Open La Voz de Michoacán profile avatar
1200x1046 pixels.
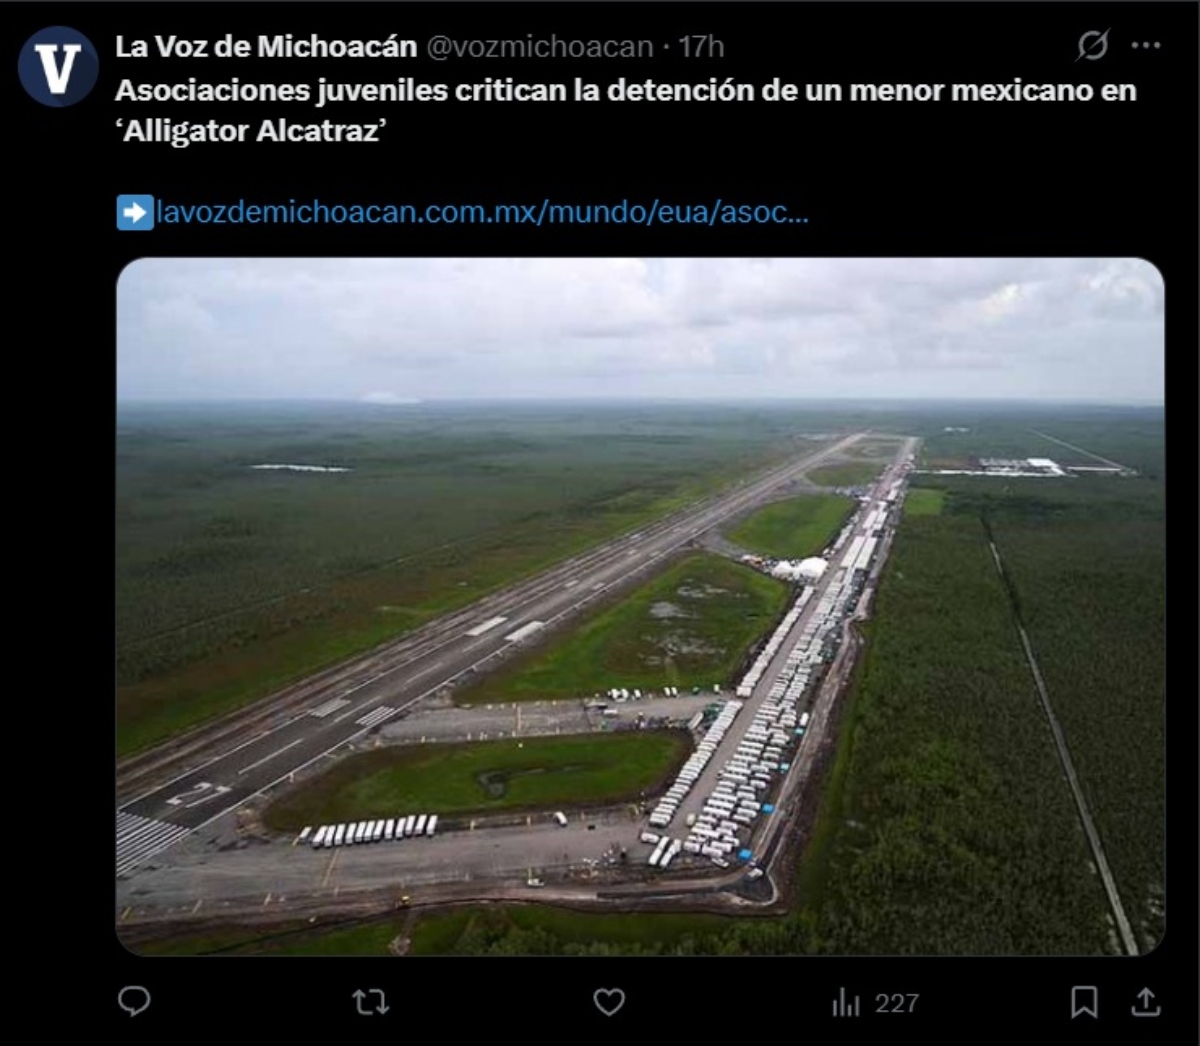click(x=58, y=67)
